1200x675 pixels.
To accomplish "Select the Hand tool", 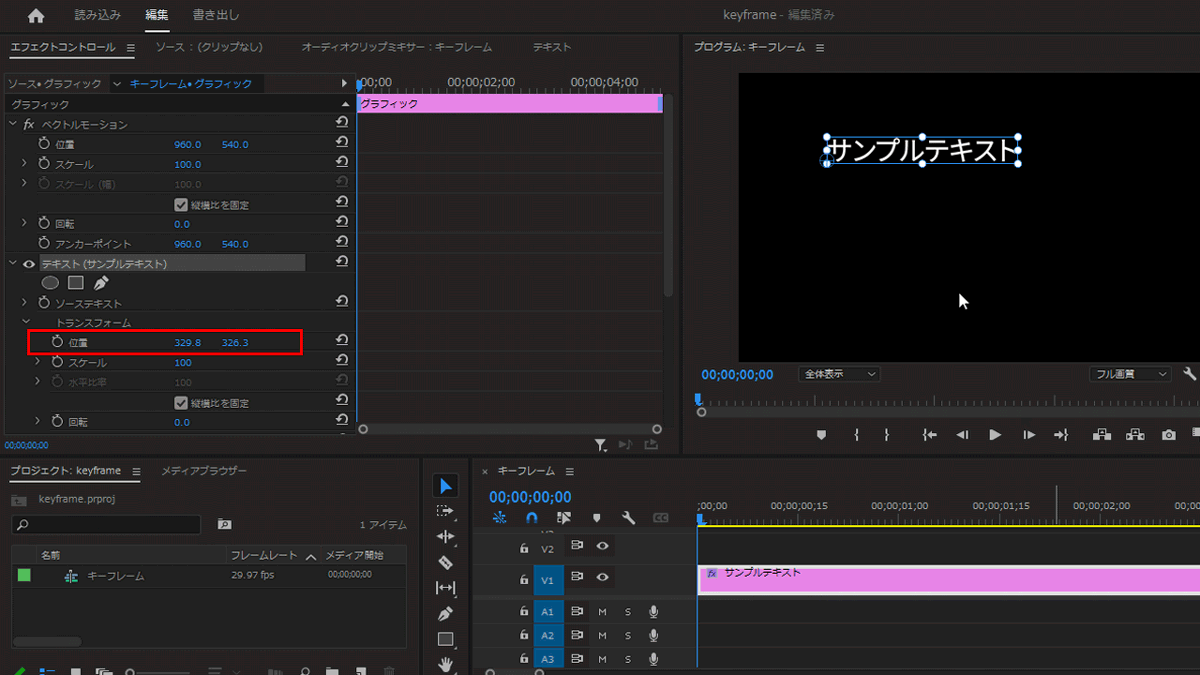I will (x=446, y=663).
